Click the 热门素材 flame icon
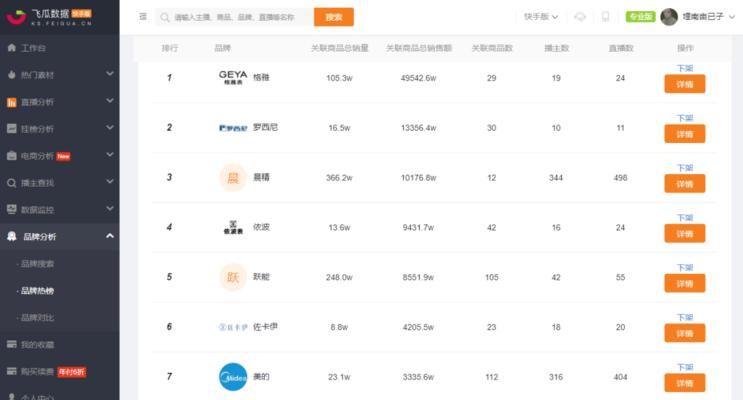Screen dimensions: 743x400 click(12, 75)
